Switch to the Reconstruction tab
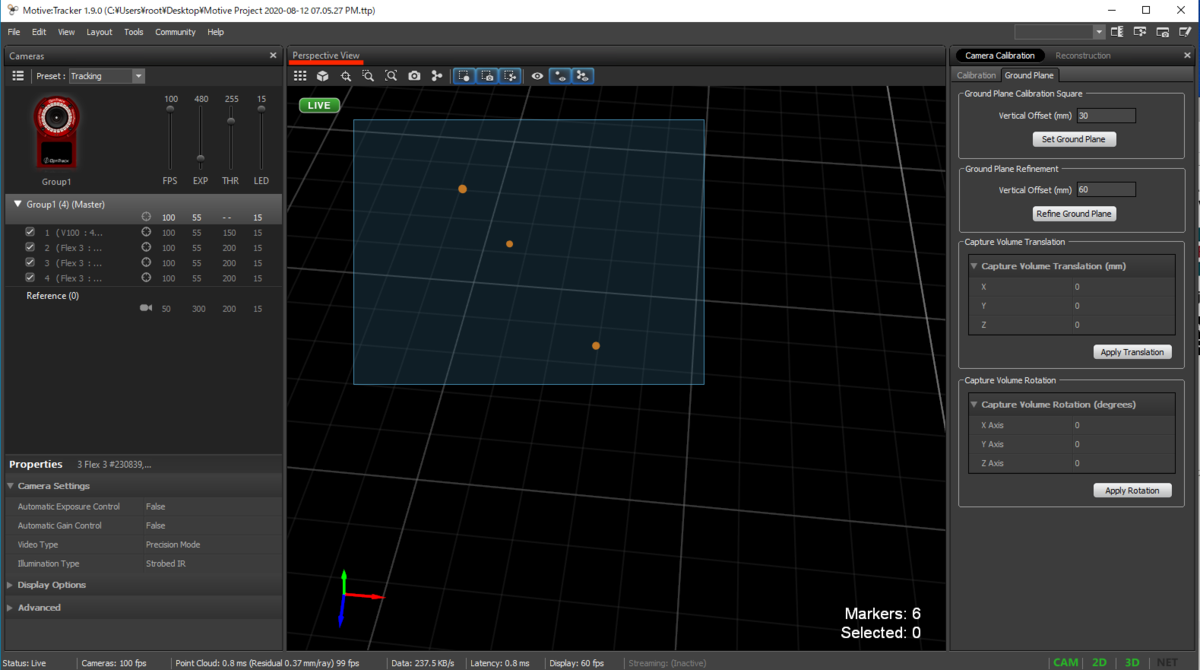Viewport: 1200px width, 670px height. click(x=1083, y=56)
